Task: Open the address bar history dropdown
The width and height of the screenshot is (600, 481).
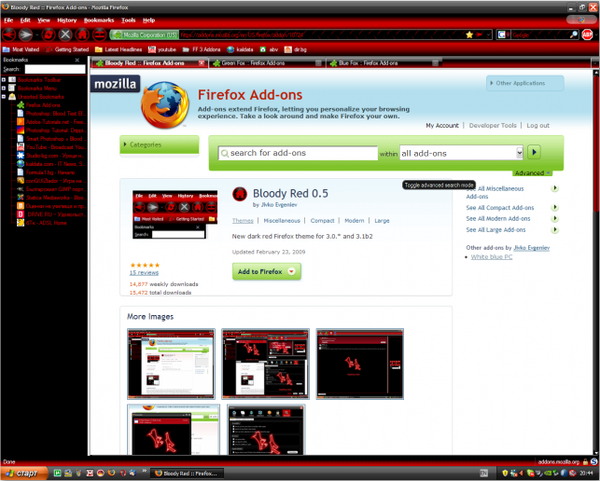Action: 488,35
